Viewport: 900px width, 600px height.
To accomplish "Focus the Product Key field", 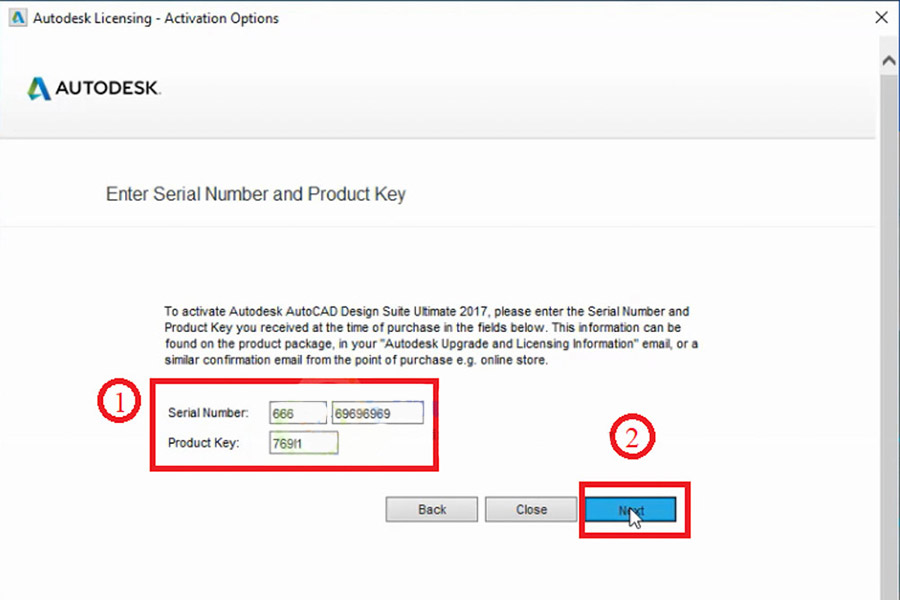I will [x=304, y=443].
